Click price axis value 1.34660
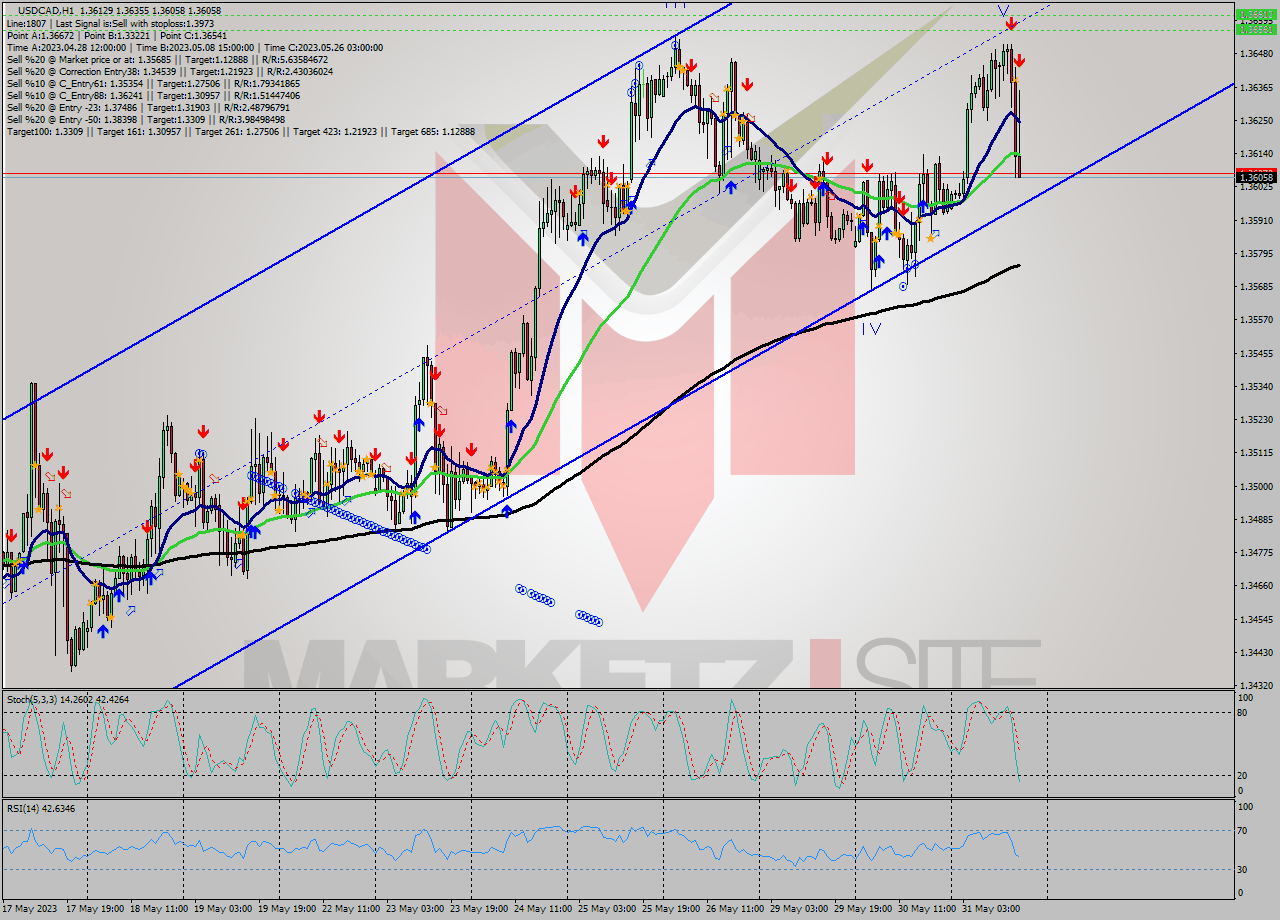This screenshot has width=1280, height=920. pyautogui.click(x=1256, y=585)
